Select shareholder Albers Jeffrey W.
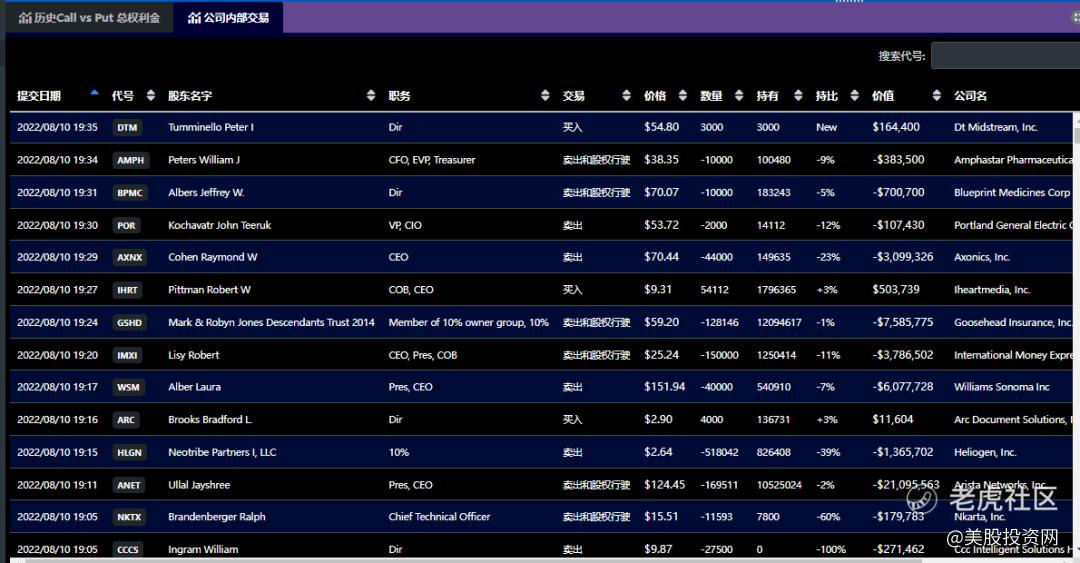 [206, 193]
